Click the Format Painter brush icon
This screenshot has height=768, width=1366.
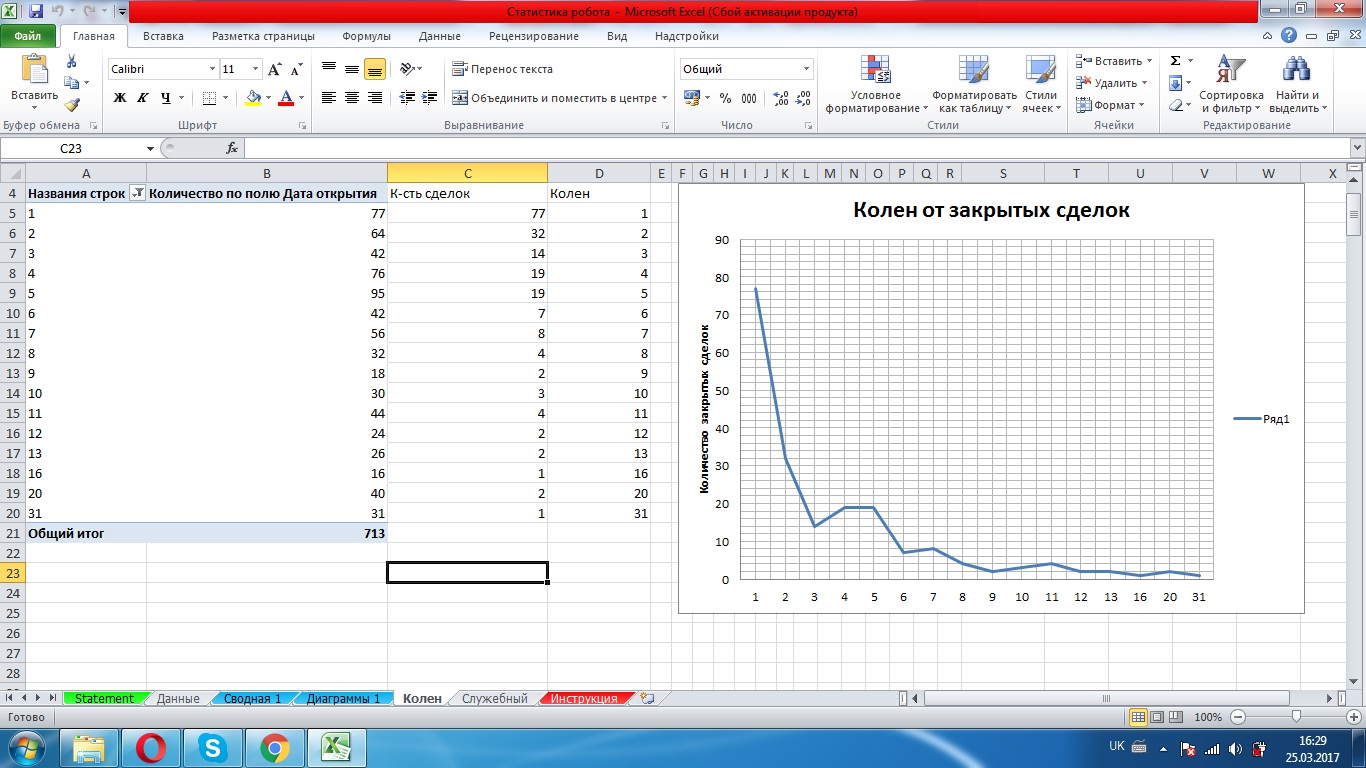72,104
